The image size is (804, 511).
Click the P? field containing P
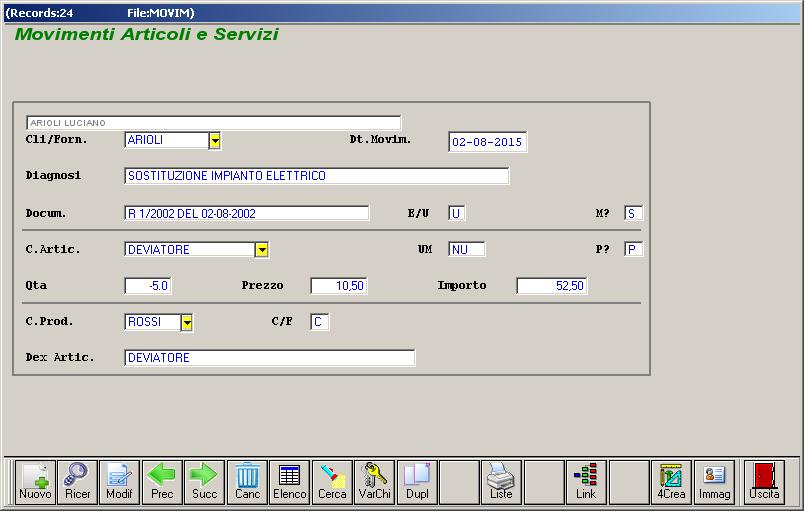[633, 250]
